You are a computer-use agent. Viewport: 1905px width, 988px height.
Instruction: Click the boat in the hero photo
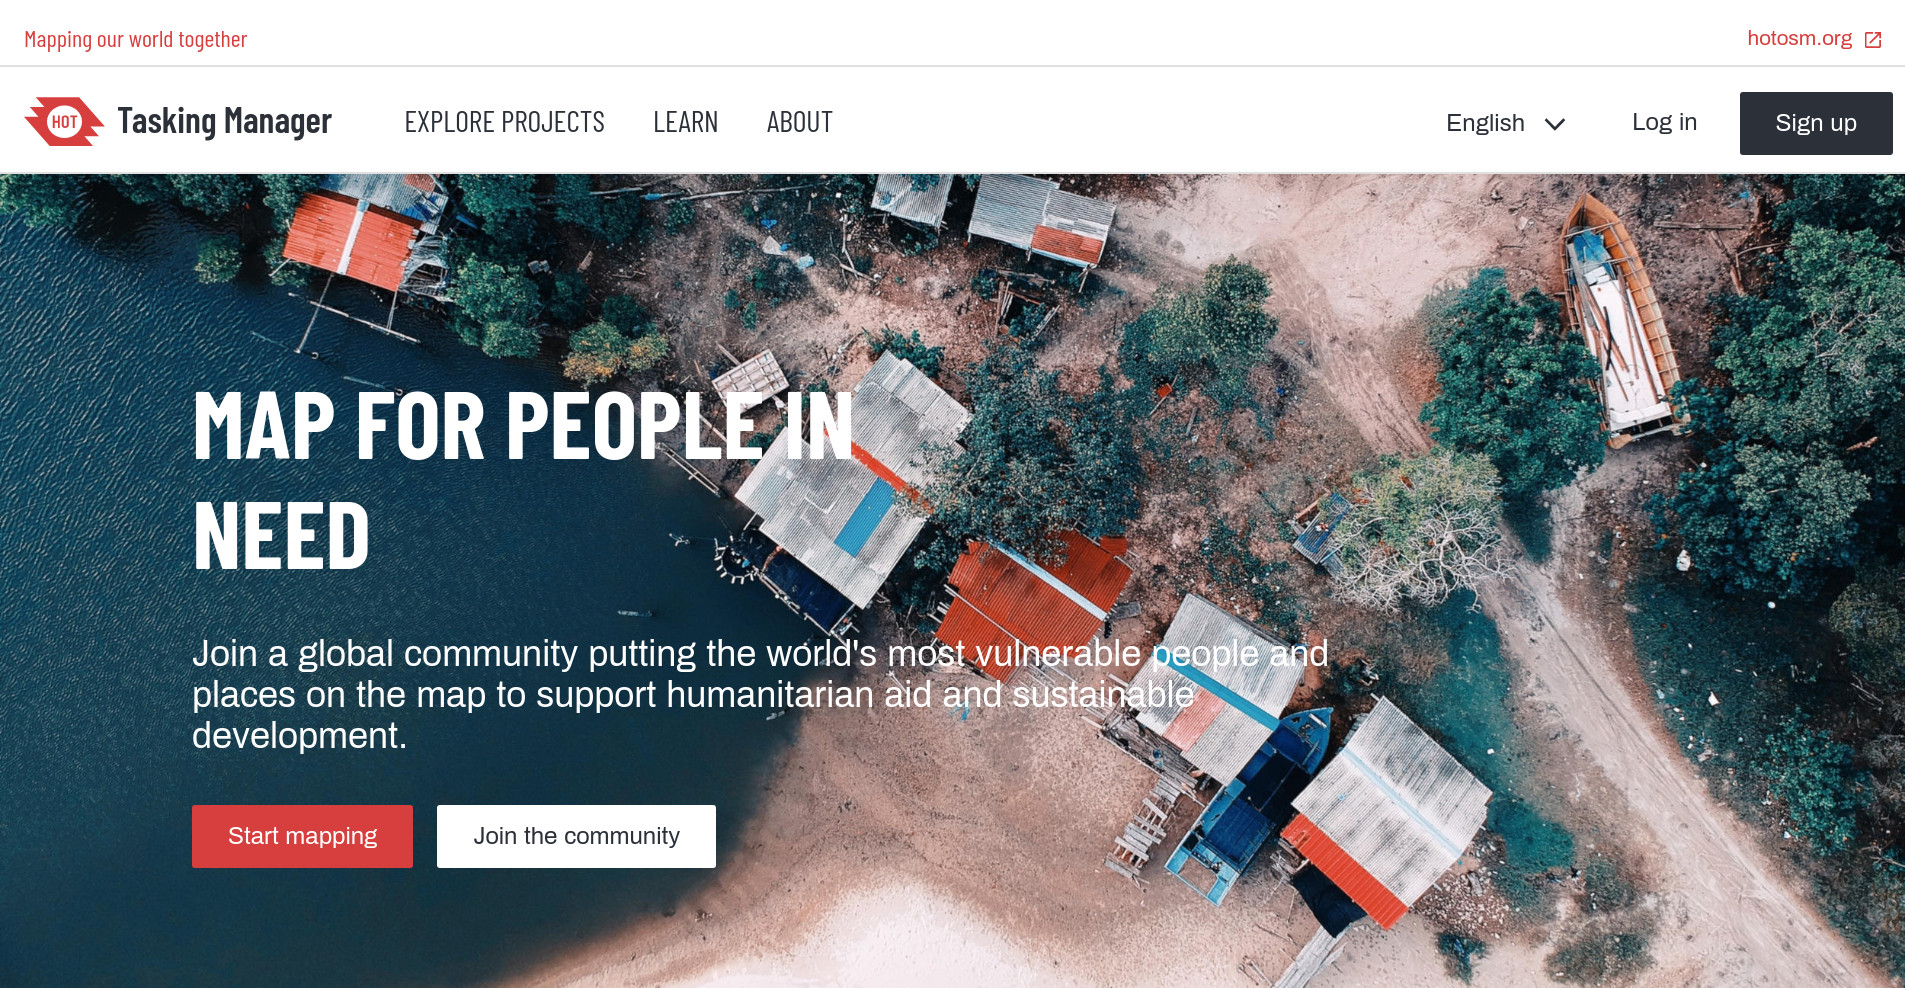pyautogui.click(x=1618, y=320)
